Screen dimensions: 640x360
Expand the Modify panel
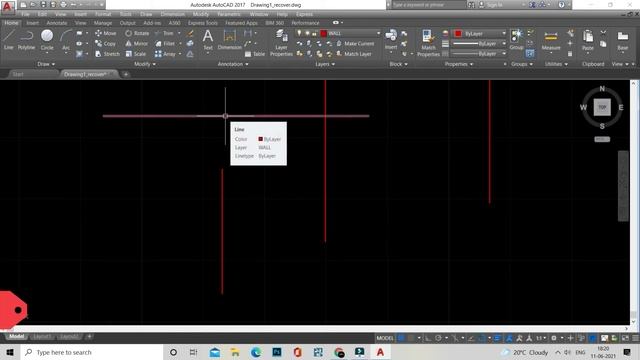click(145, 64)
